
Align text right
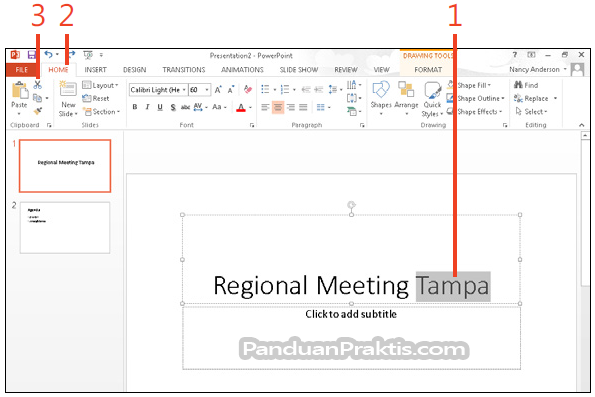pyautogui.click(x=291, y=107)
